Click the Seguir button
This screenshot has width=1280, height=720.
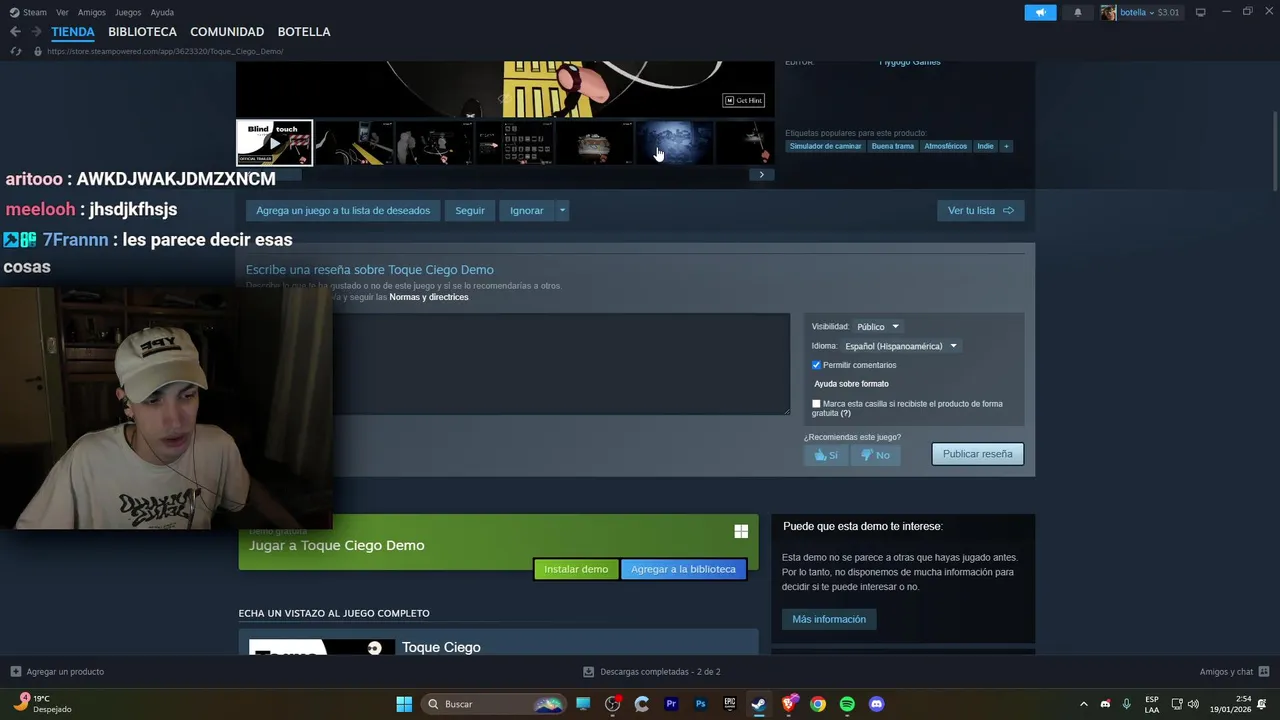pyautogui.click(x=470, y=211)
